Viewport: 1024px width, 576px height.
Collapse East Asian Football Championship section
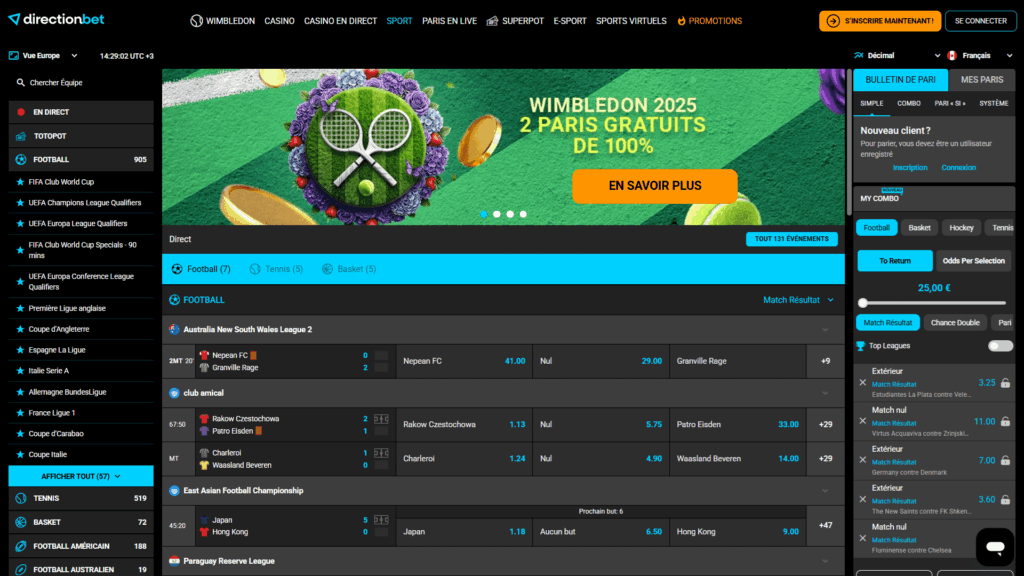(825, 490)
